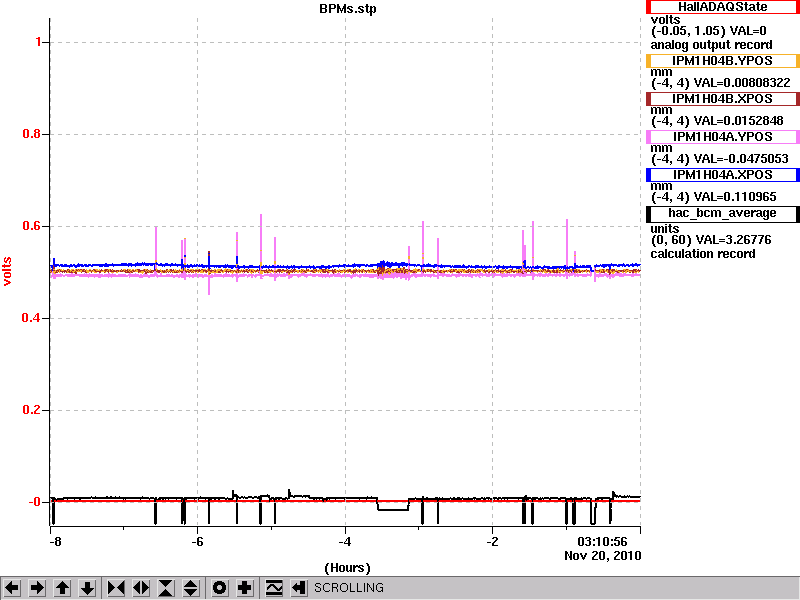Image resolution: width=800 pixels, height=600 pixels.
Task: Click the x-axis tick label -8
Action: (55, 541)
